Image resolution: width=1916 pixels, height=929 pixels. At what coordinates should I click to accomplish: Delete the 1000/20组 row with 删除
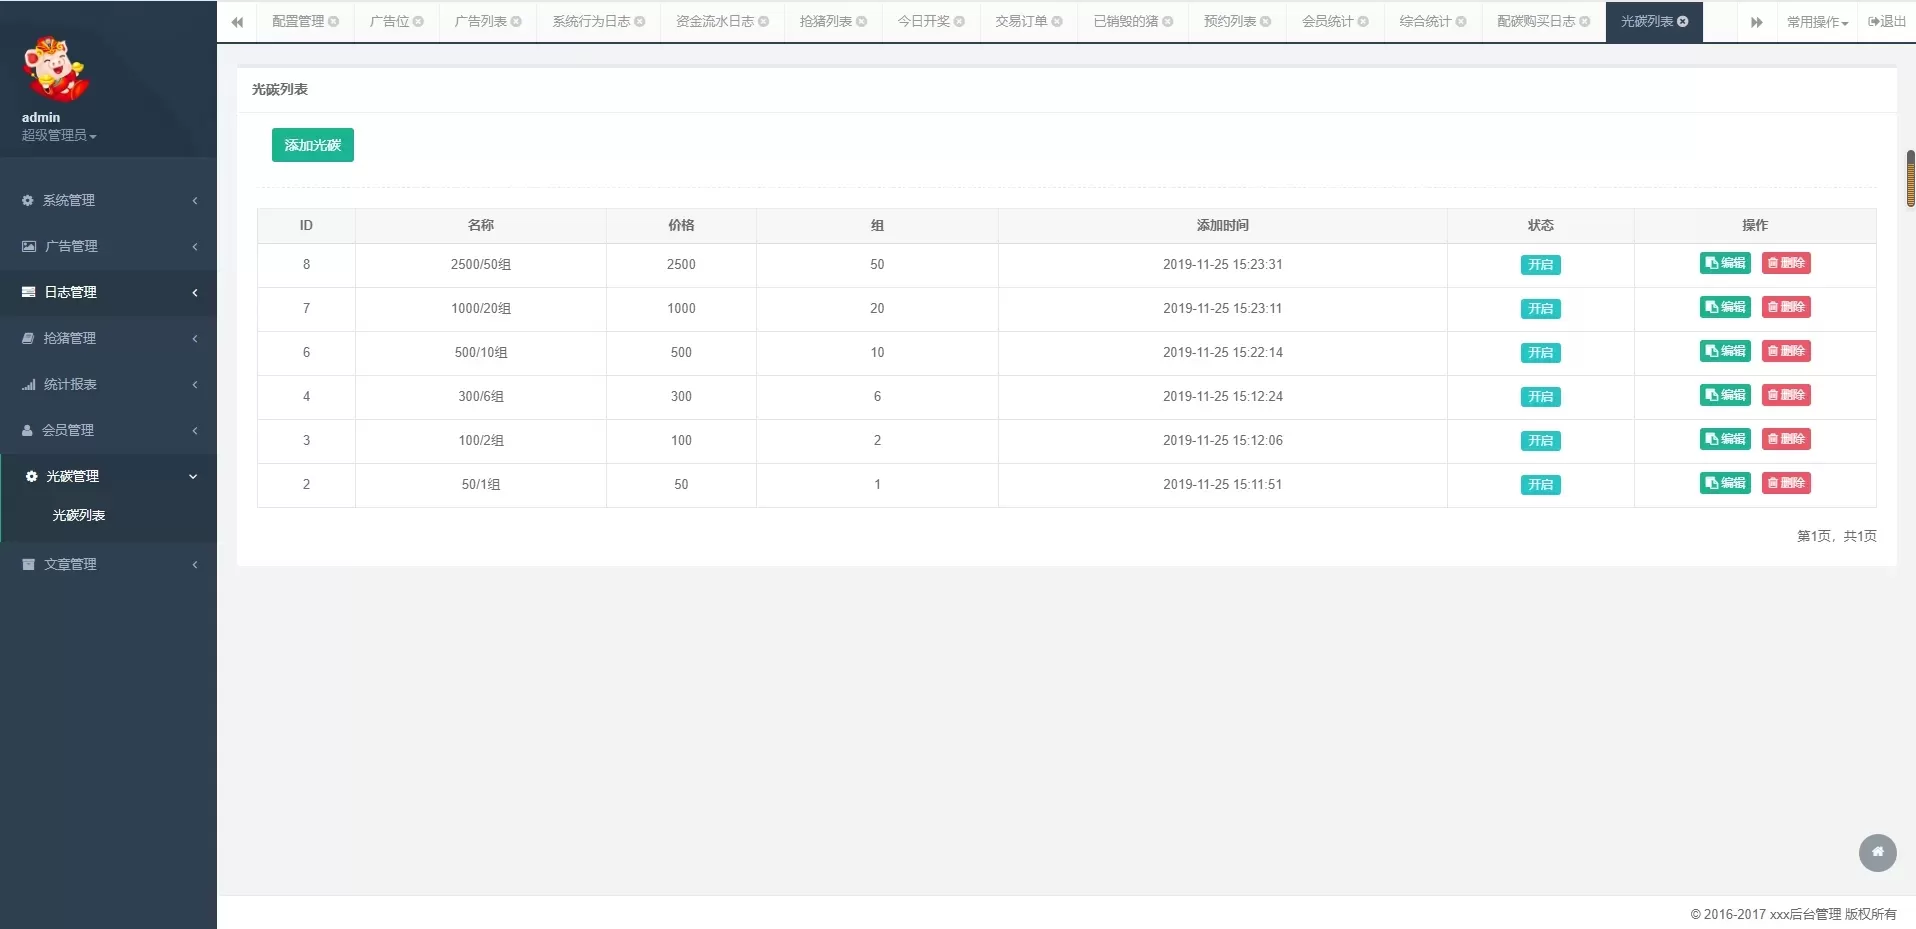(x=1786, y=307)
